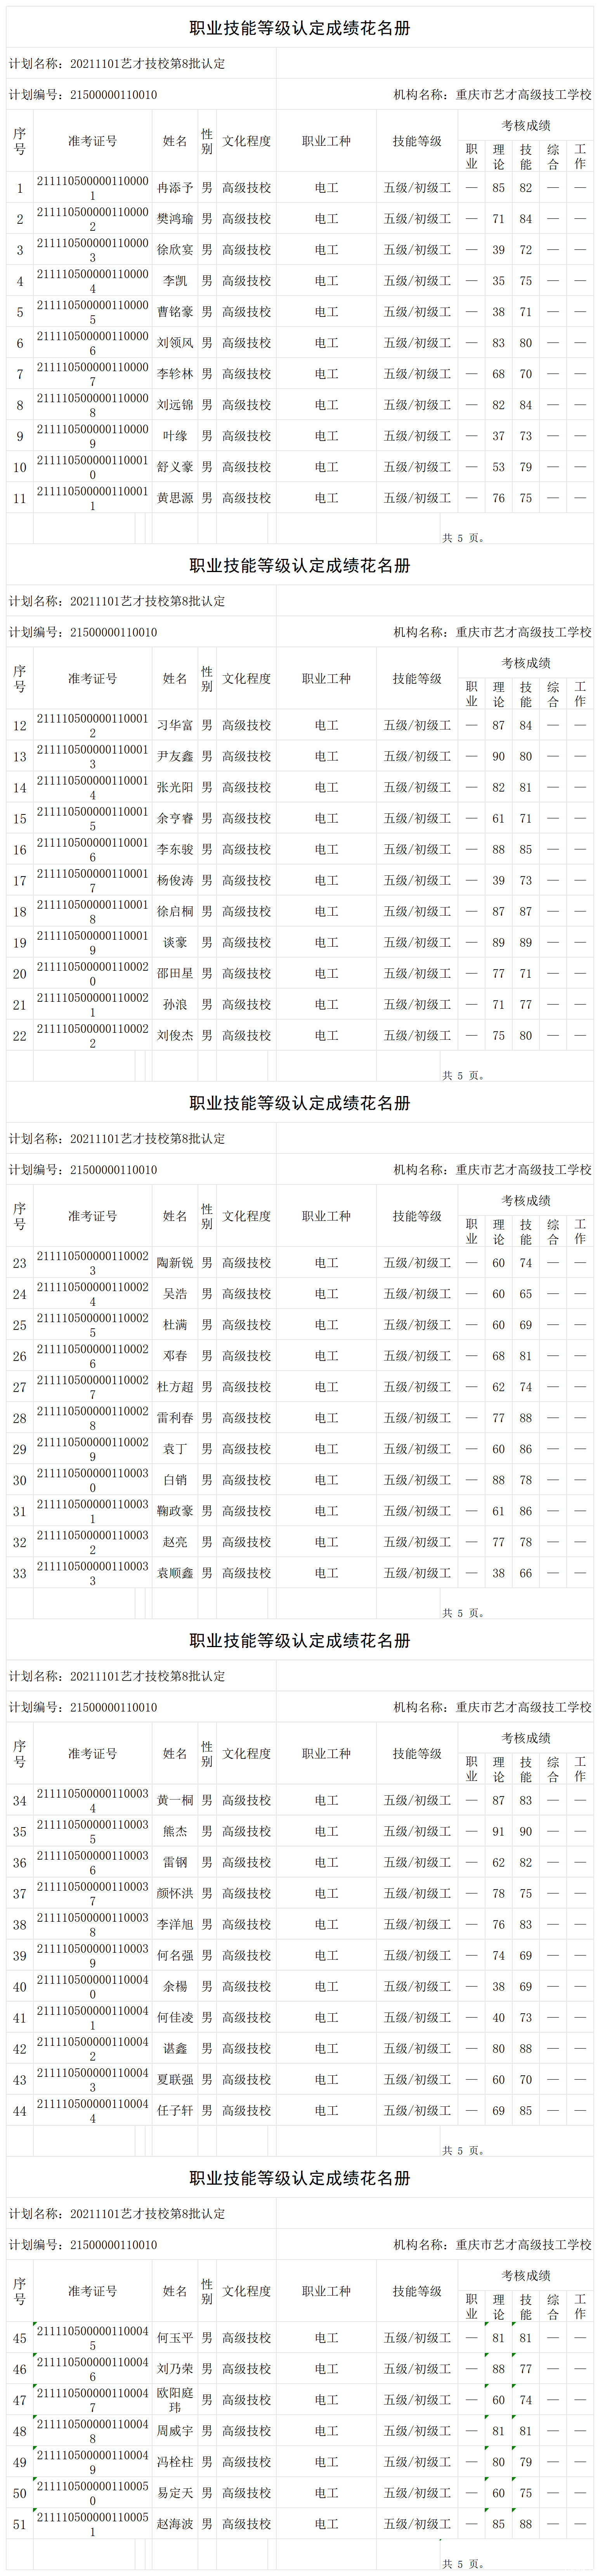The image size is (600, 2576).
Task: Click the name 何佳凌 in row 41
Action: coord(175,2018)
